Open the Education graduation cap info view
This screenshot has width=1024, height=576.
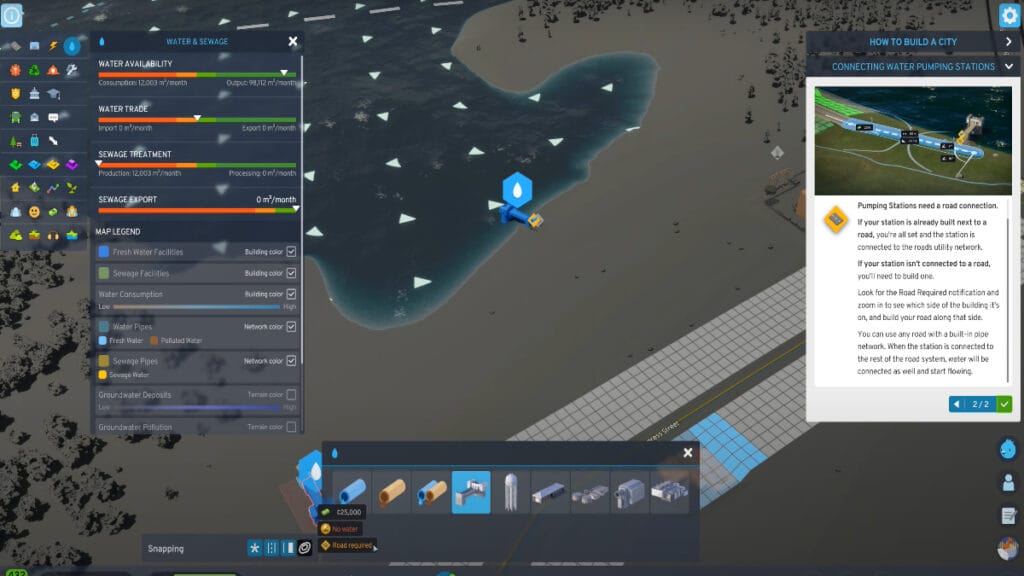[x=53, y=93]
